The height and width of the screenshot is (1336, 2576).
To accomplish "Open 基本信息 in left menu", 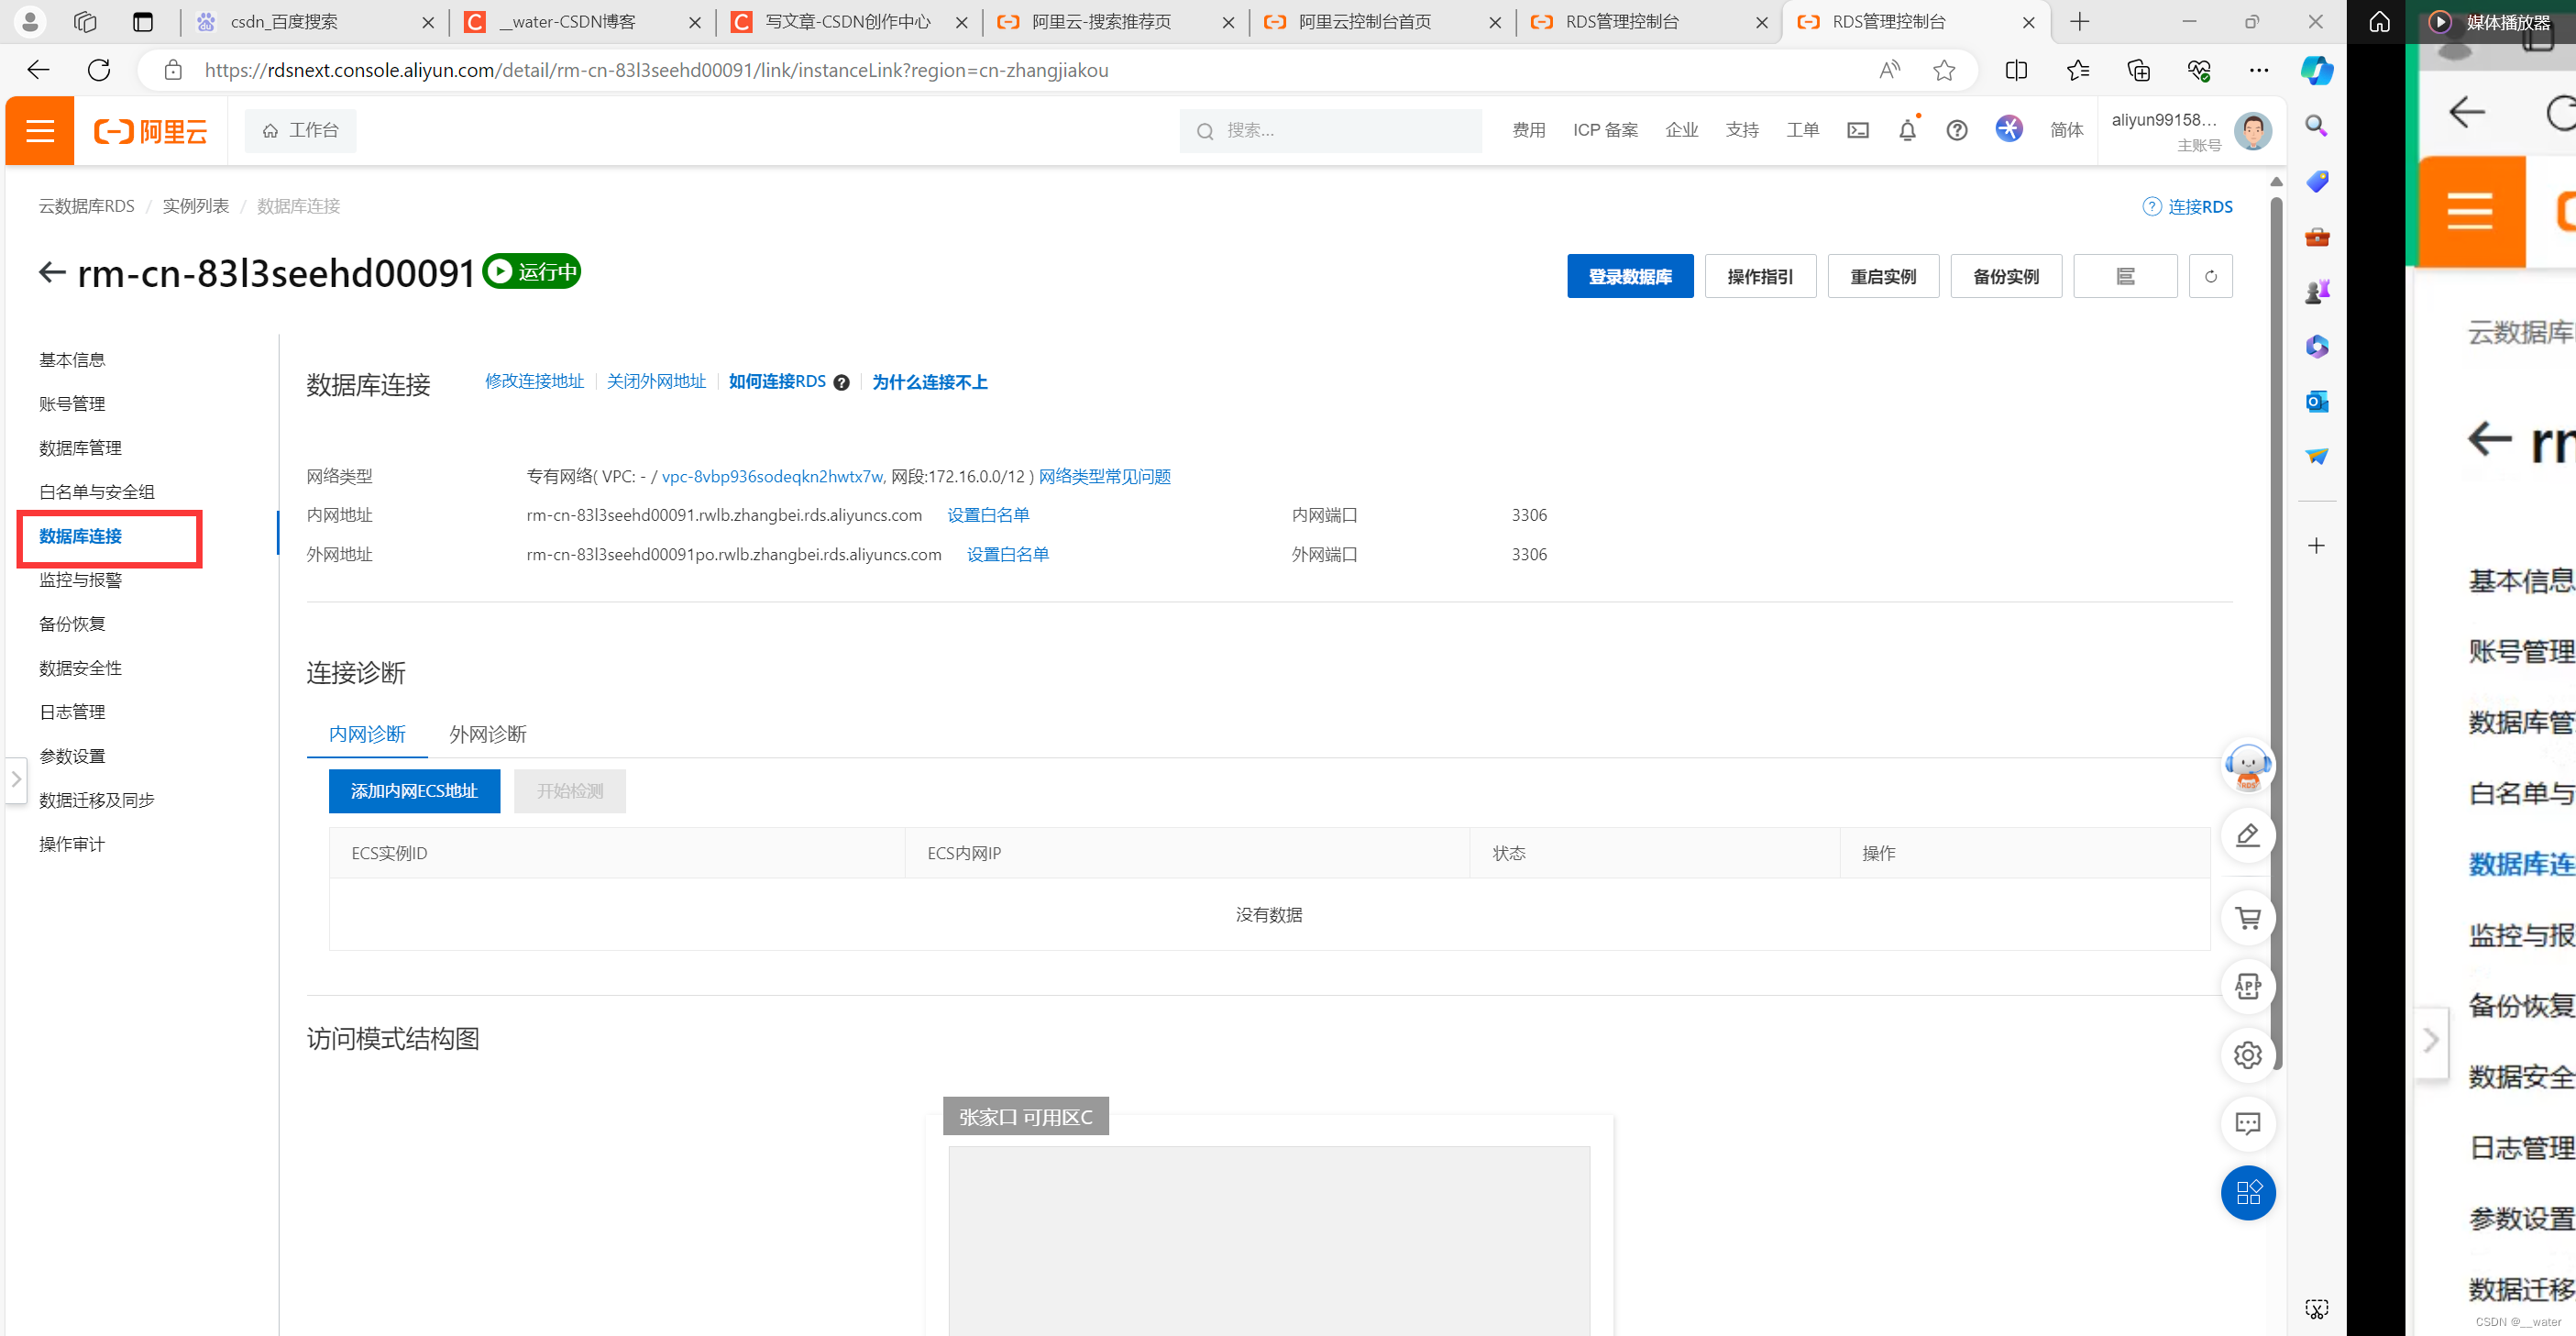I will point(72,360).
